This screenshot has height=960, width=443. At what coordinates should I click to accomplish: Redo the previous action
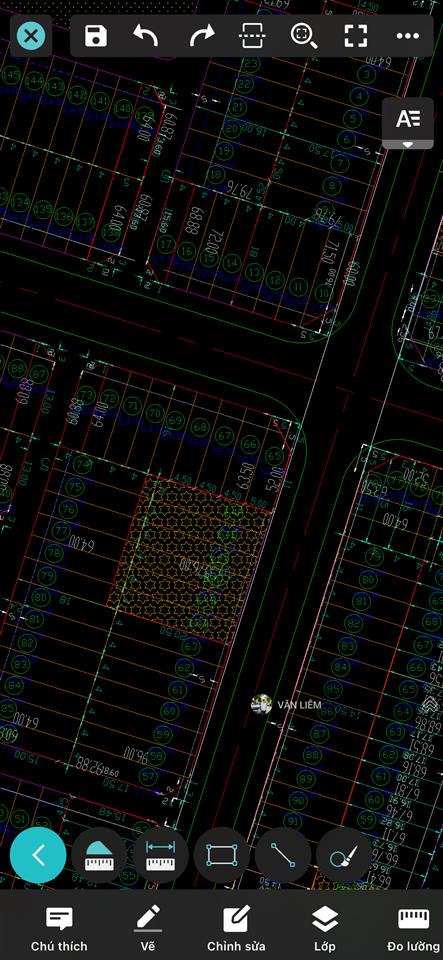coord(201,36)
